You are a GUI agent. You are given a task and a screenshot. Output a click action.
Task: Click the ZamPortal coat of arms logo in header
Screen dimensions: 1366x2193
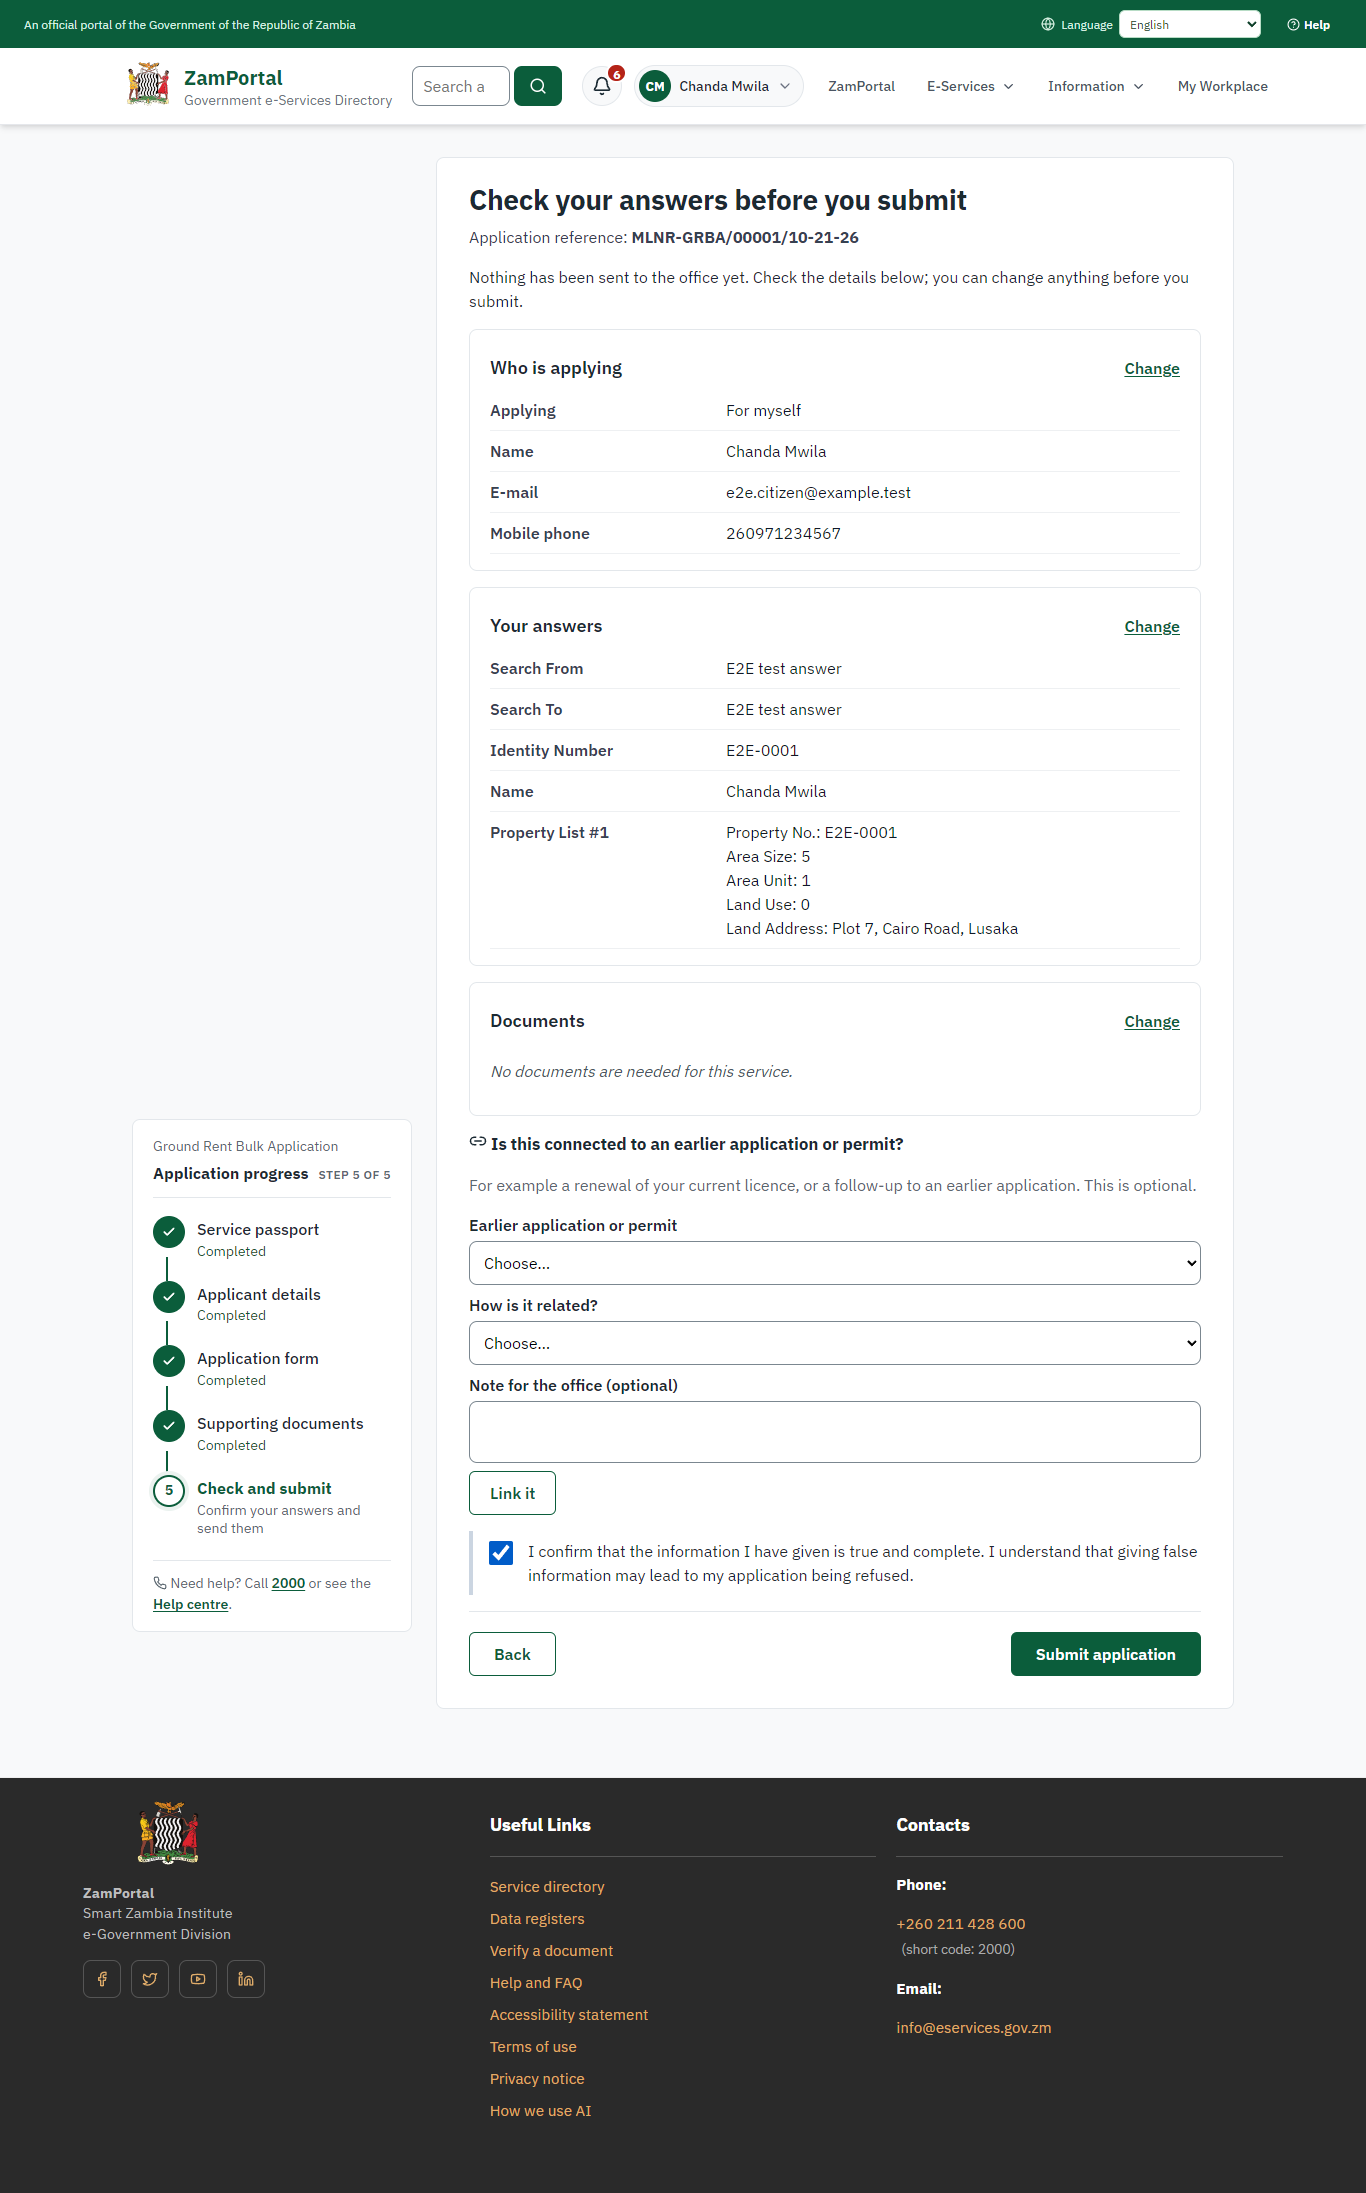point(149,84)
